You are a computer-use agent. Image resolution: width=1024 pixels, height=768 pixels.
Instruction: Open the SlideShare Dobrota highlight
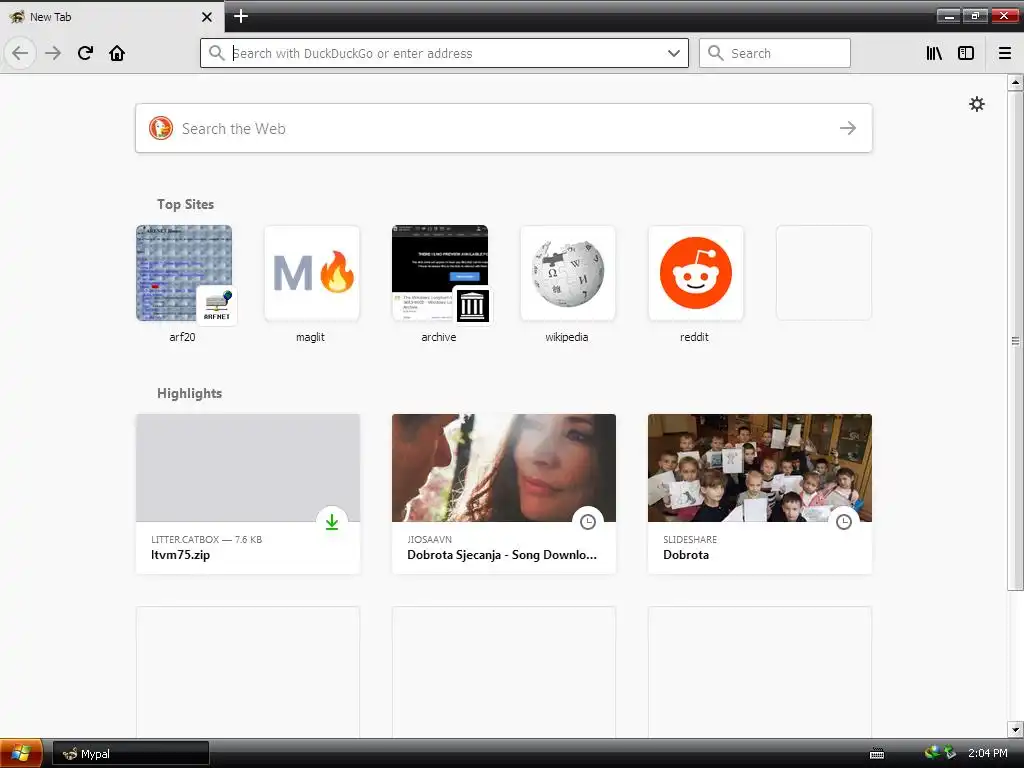pos(760,494)
